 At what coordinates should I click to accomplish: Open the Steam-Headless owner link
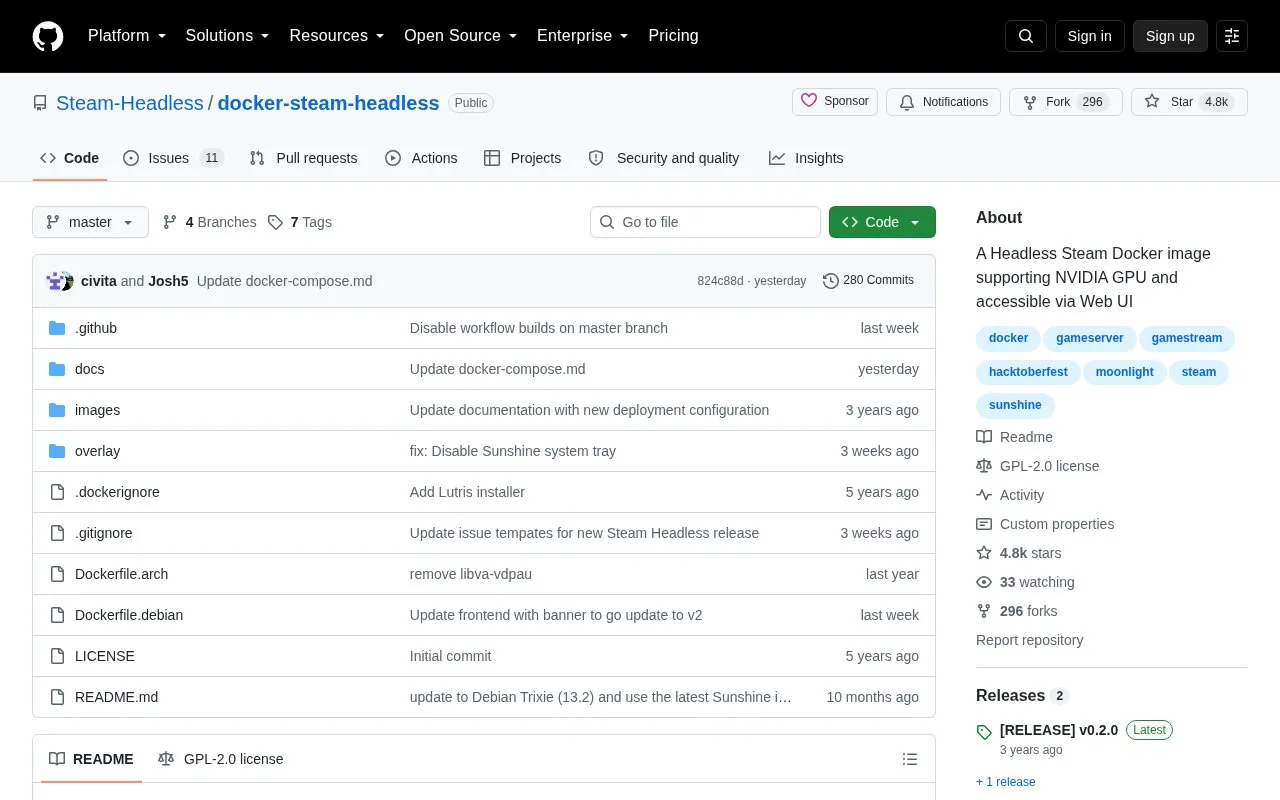129,103
